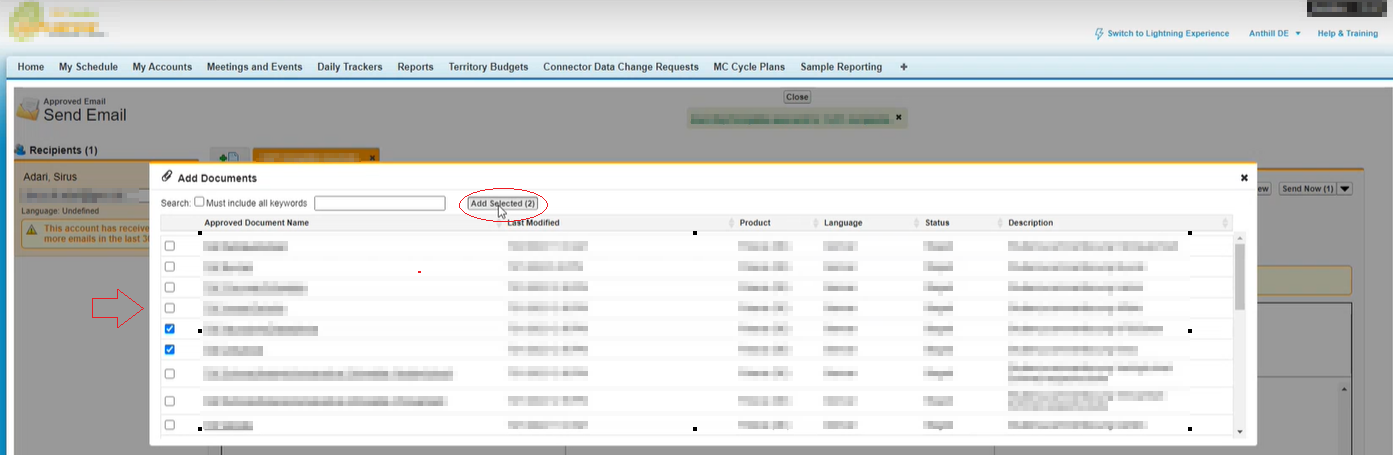
Task: Click the X on the orange email tab
Action: click(x=372, y=157)
